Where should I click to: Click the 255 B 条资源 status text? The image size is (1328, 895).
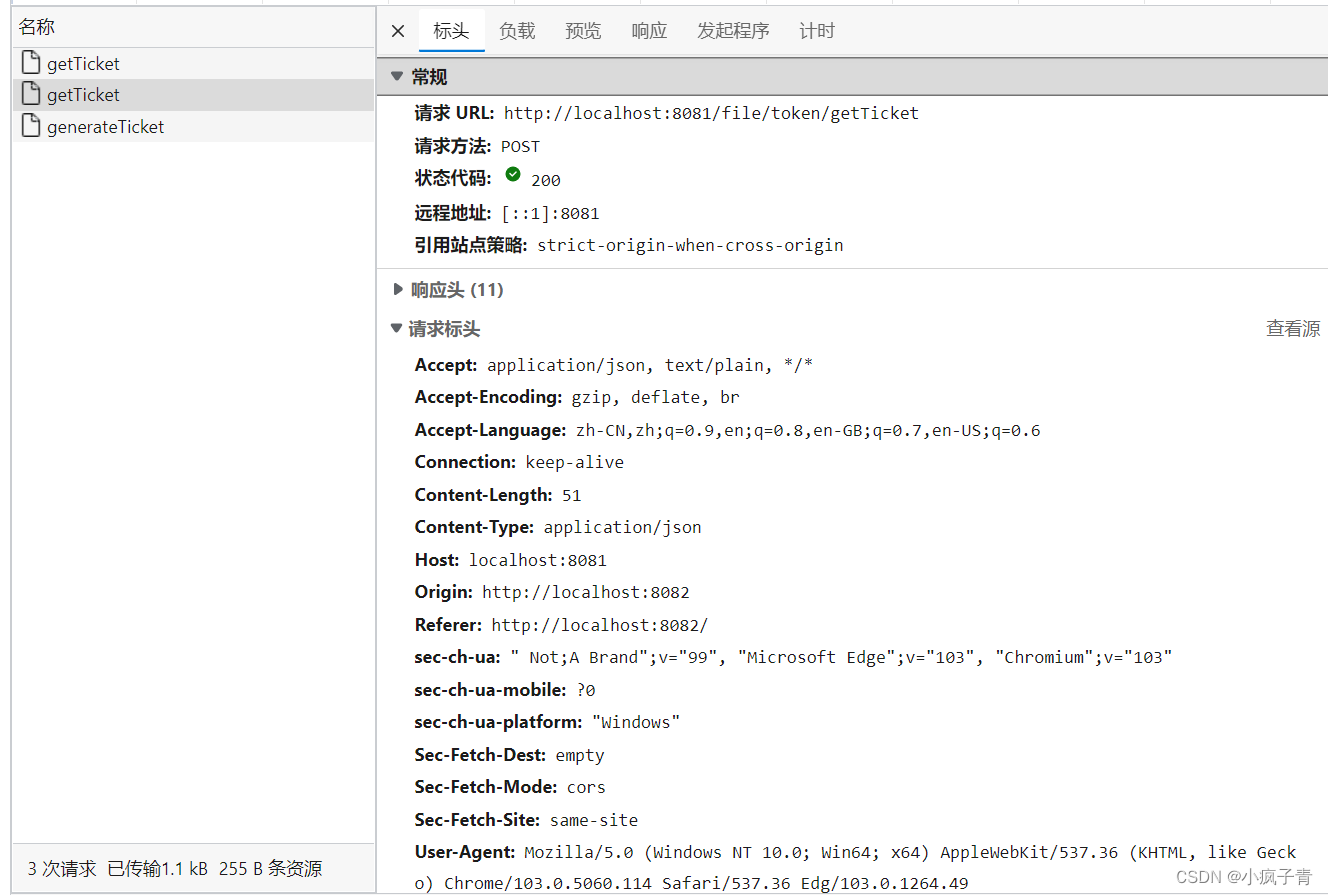coord(271,869)
